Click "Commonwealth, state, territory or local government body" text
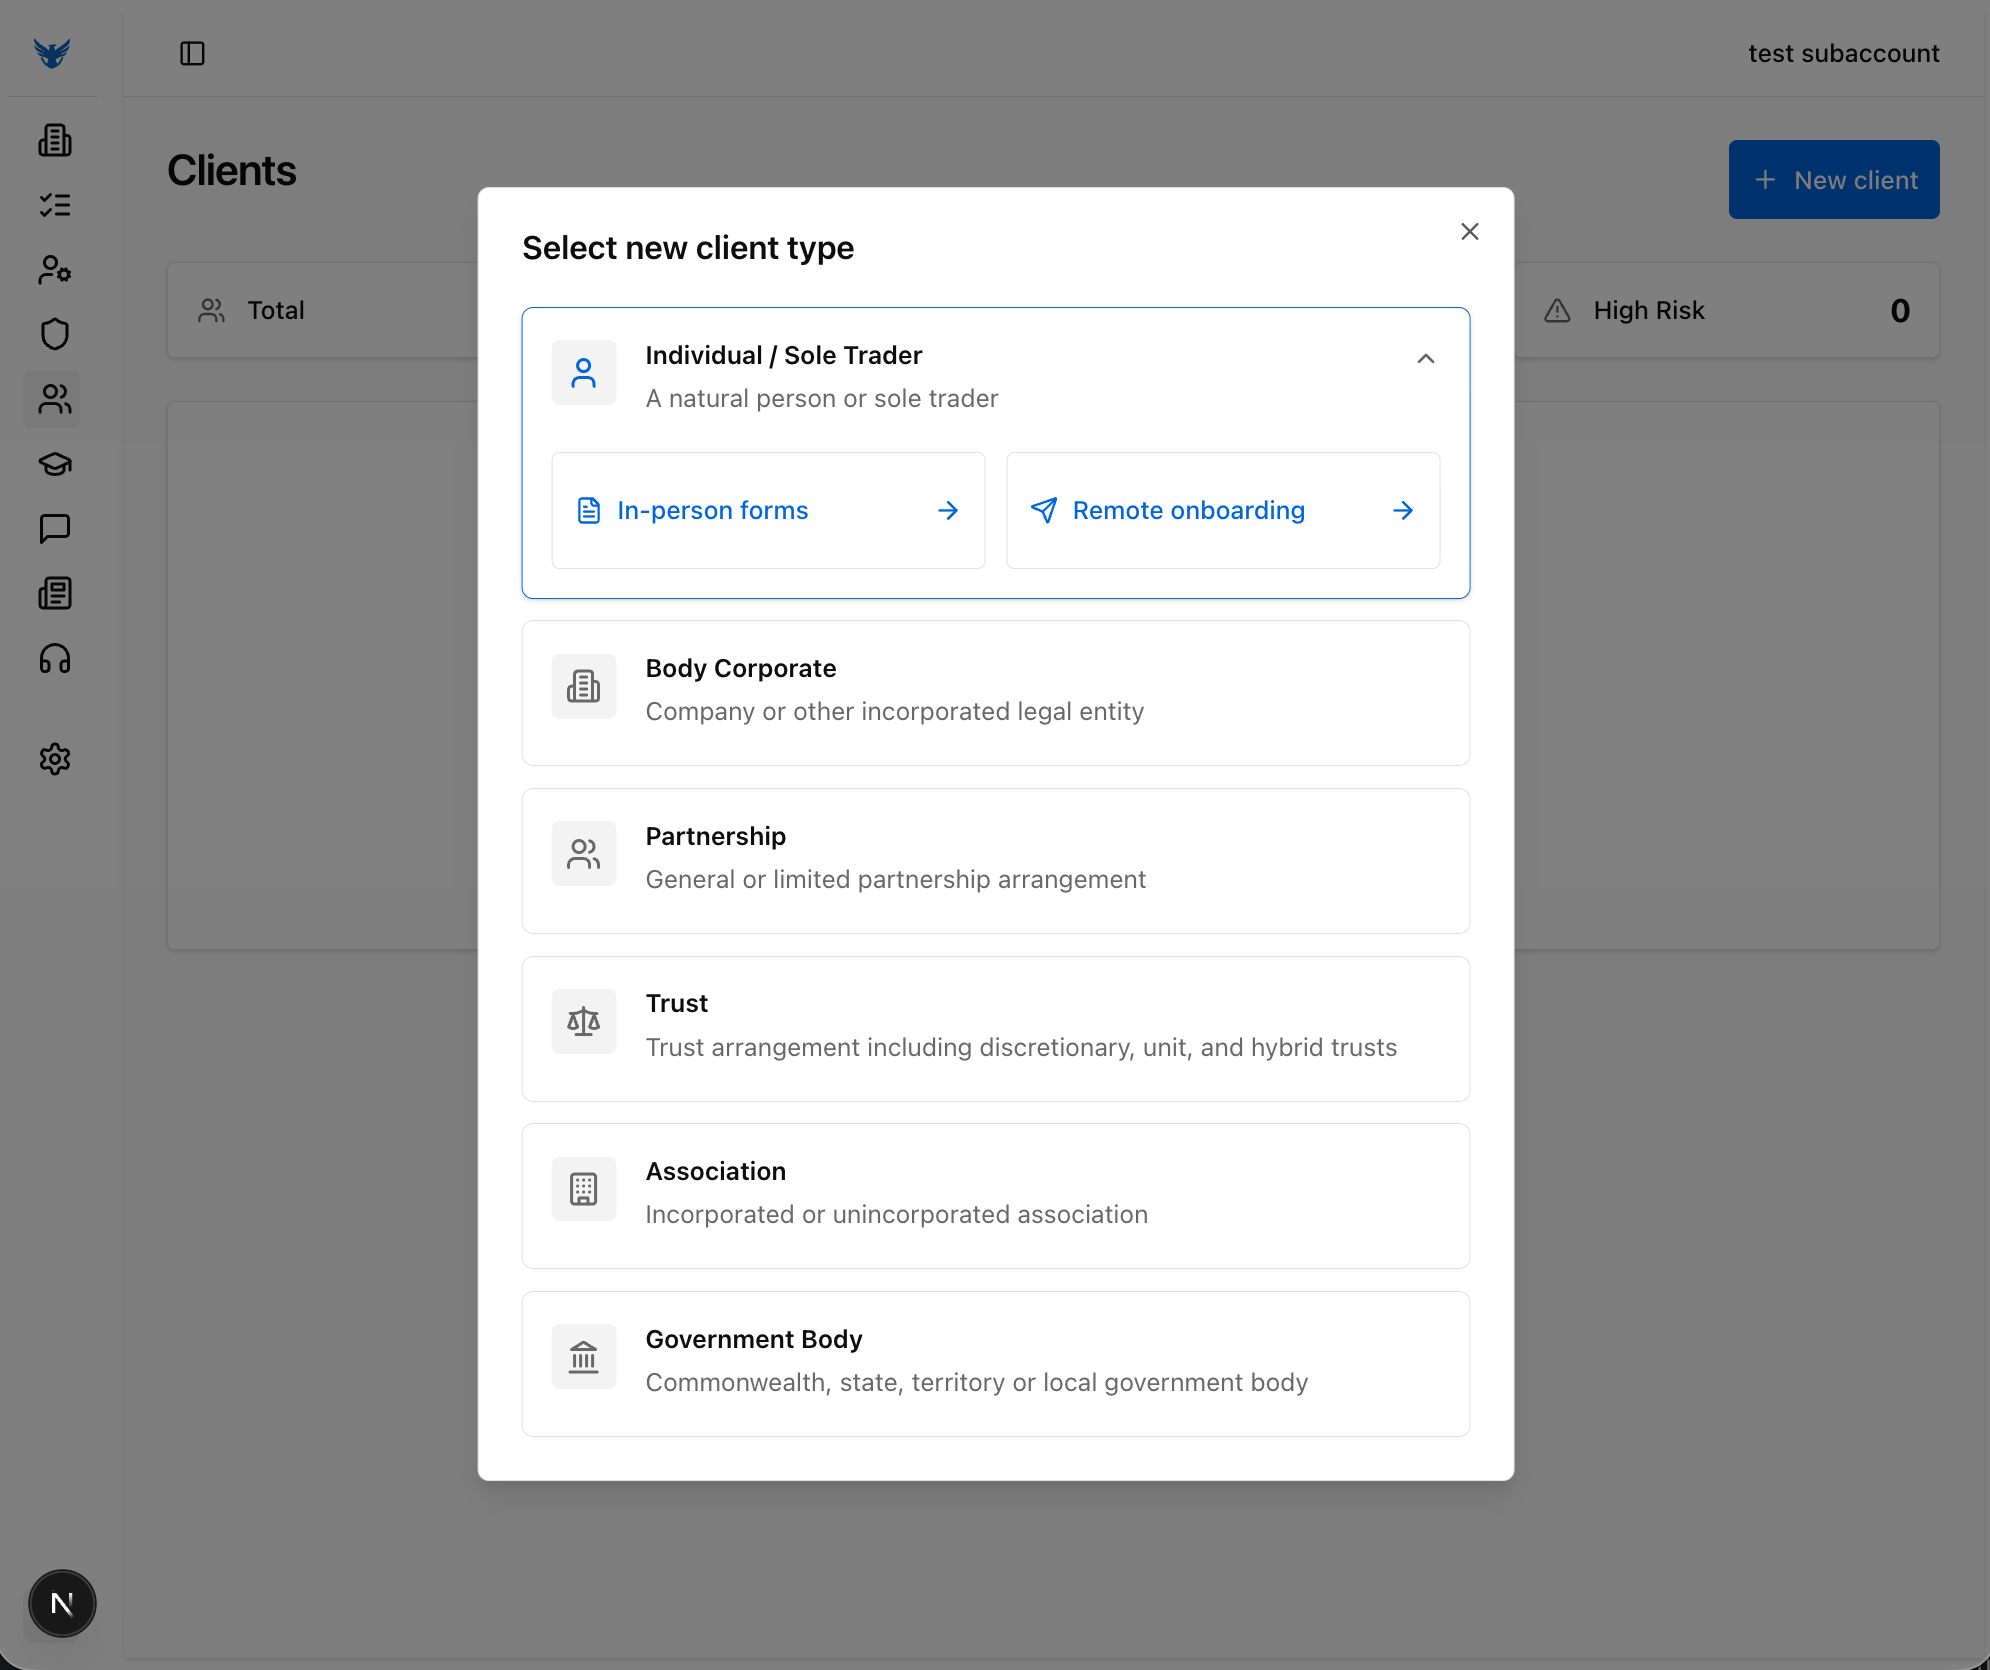Viewport: 1990px width, 1670px height. pos(977,1383)
